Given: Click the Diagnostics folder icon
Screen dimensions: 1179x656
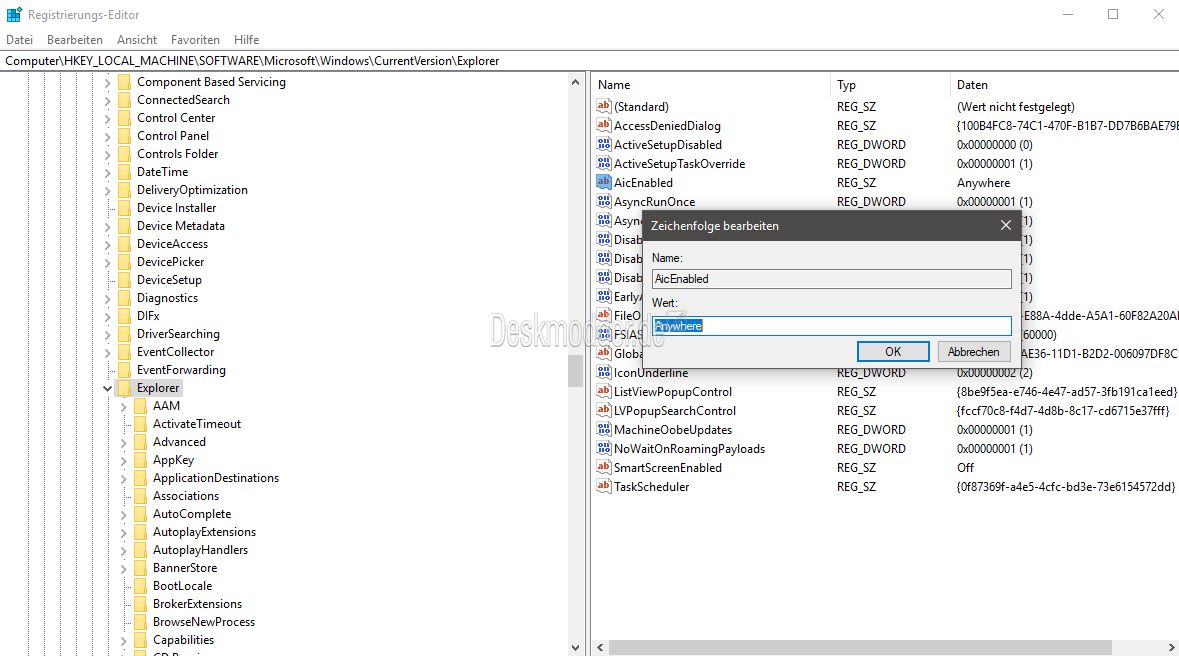Looking at the screenshot, I should coord(124,298).
